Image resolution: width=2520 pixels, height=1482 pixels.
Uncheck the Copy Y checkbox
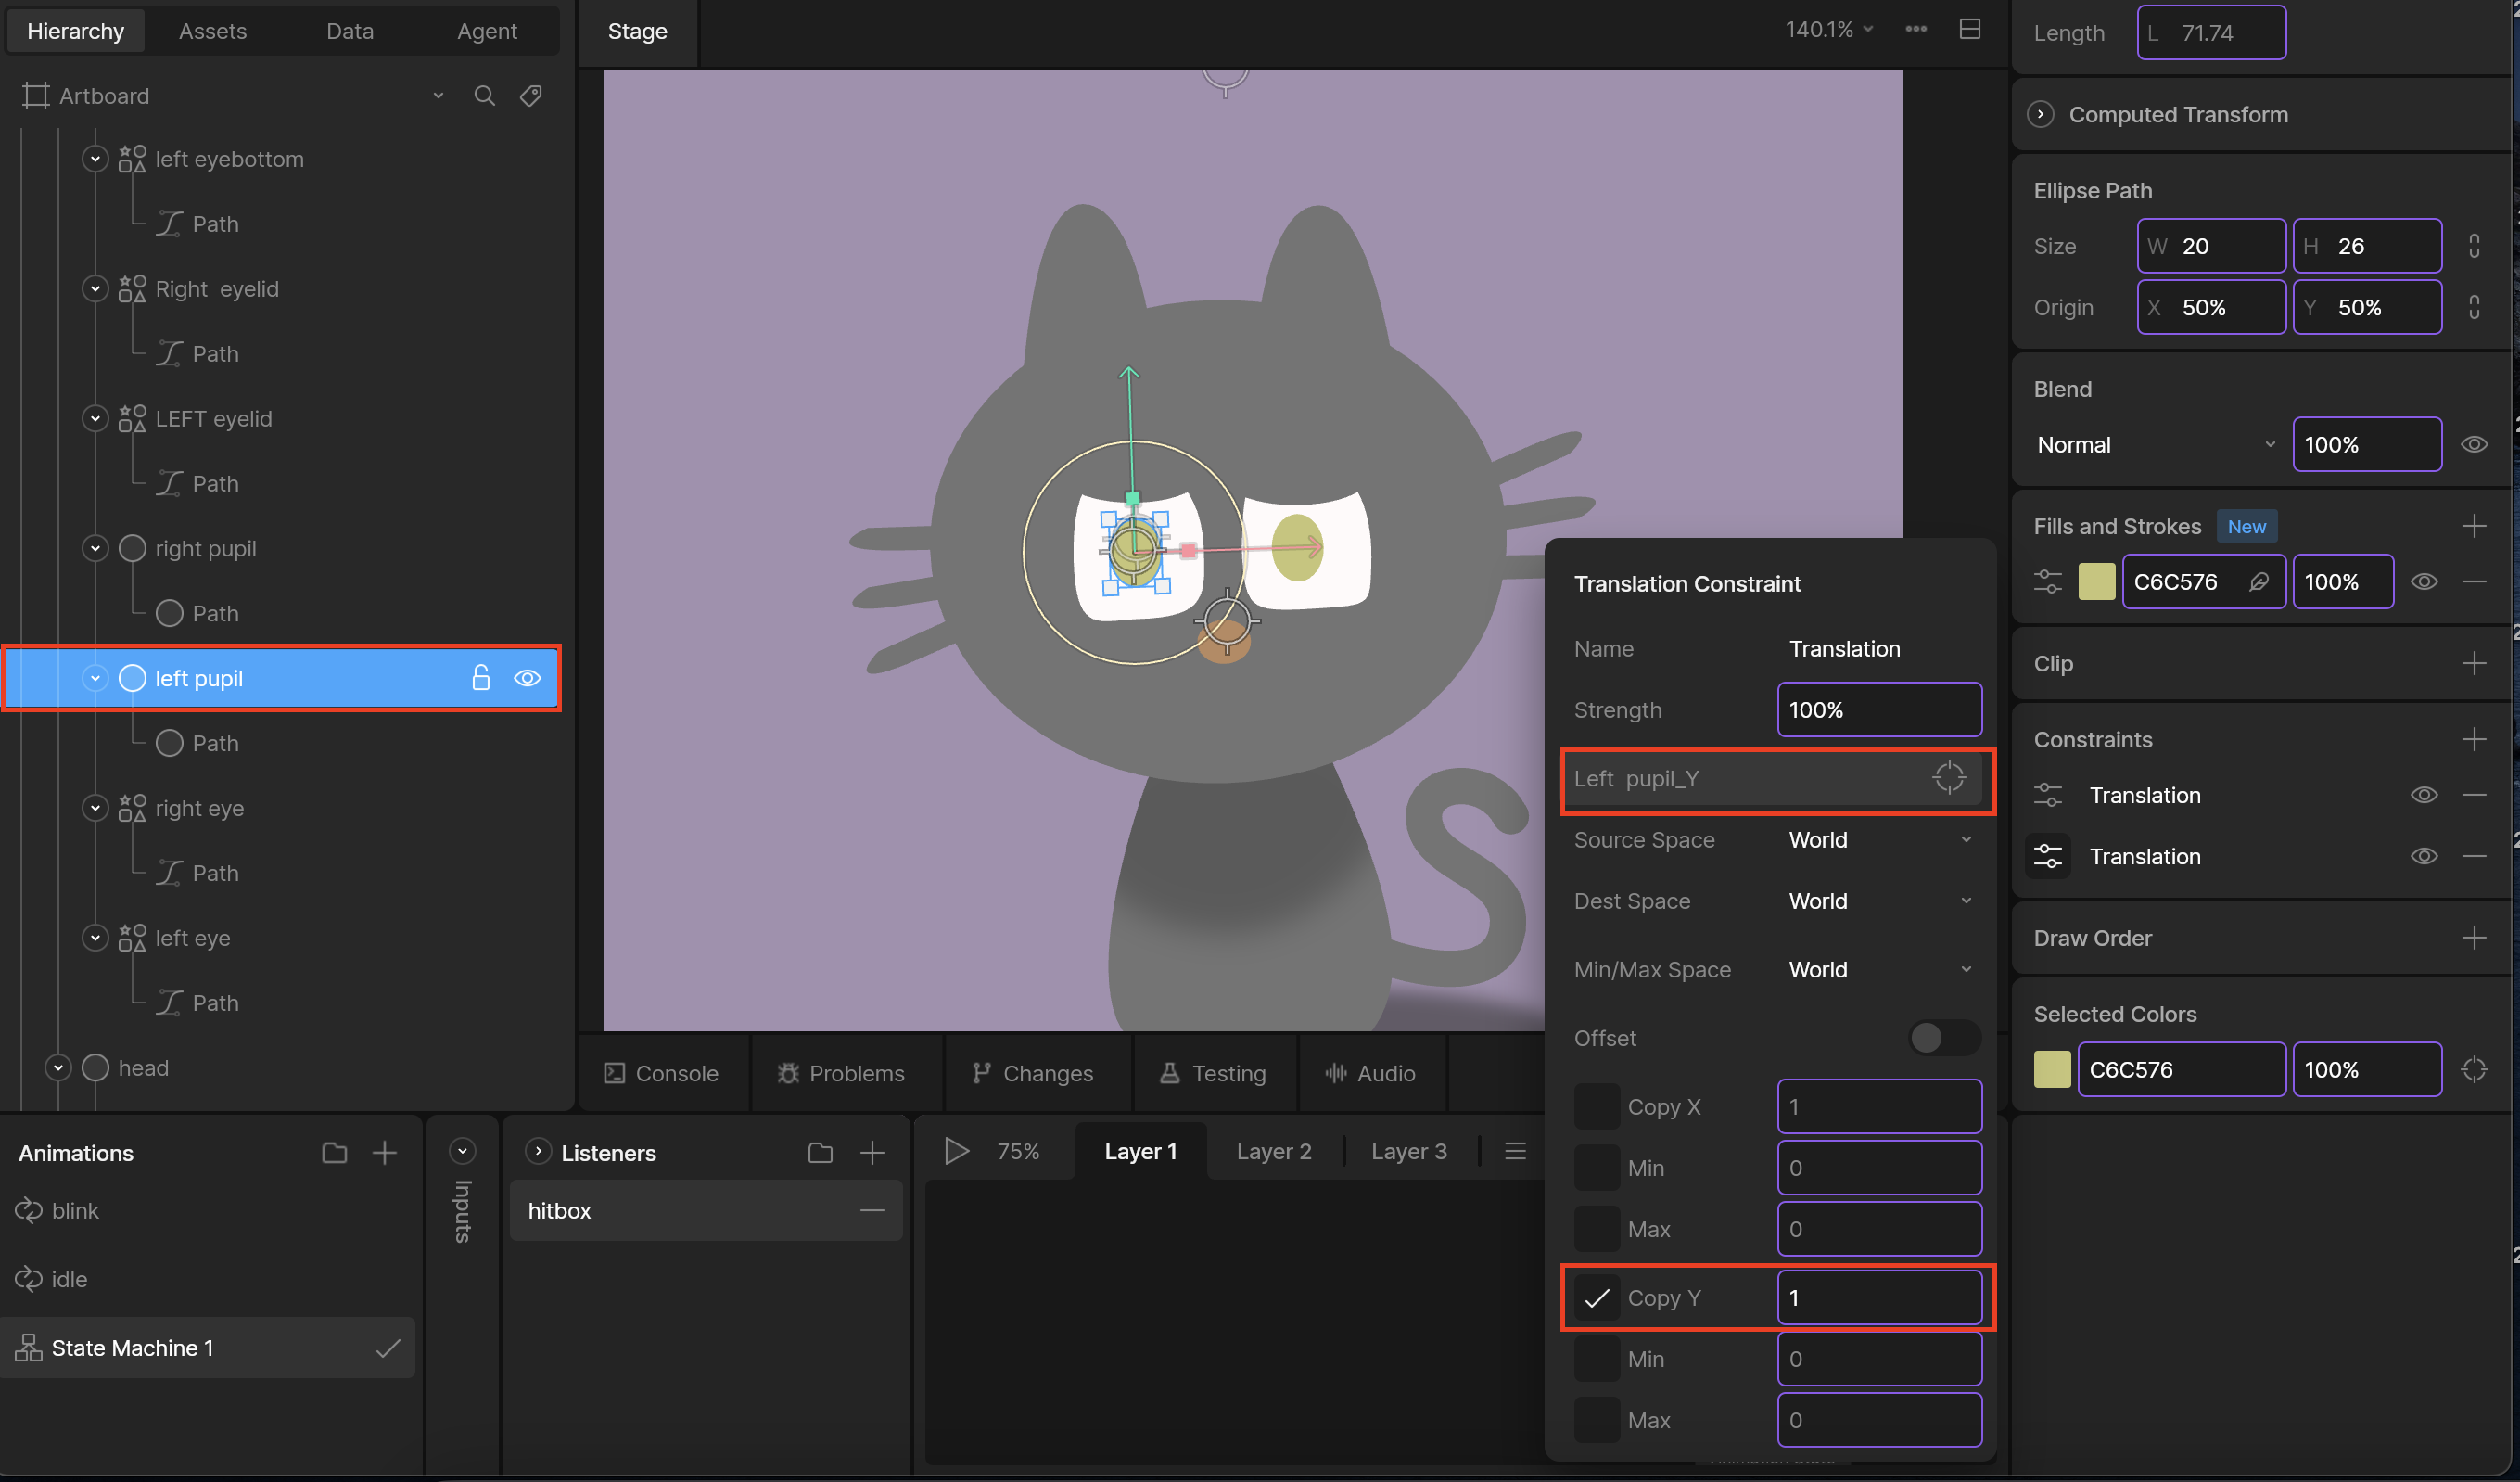[x=1597, y=1298]
